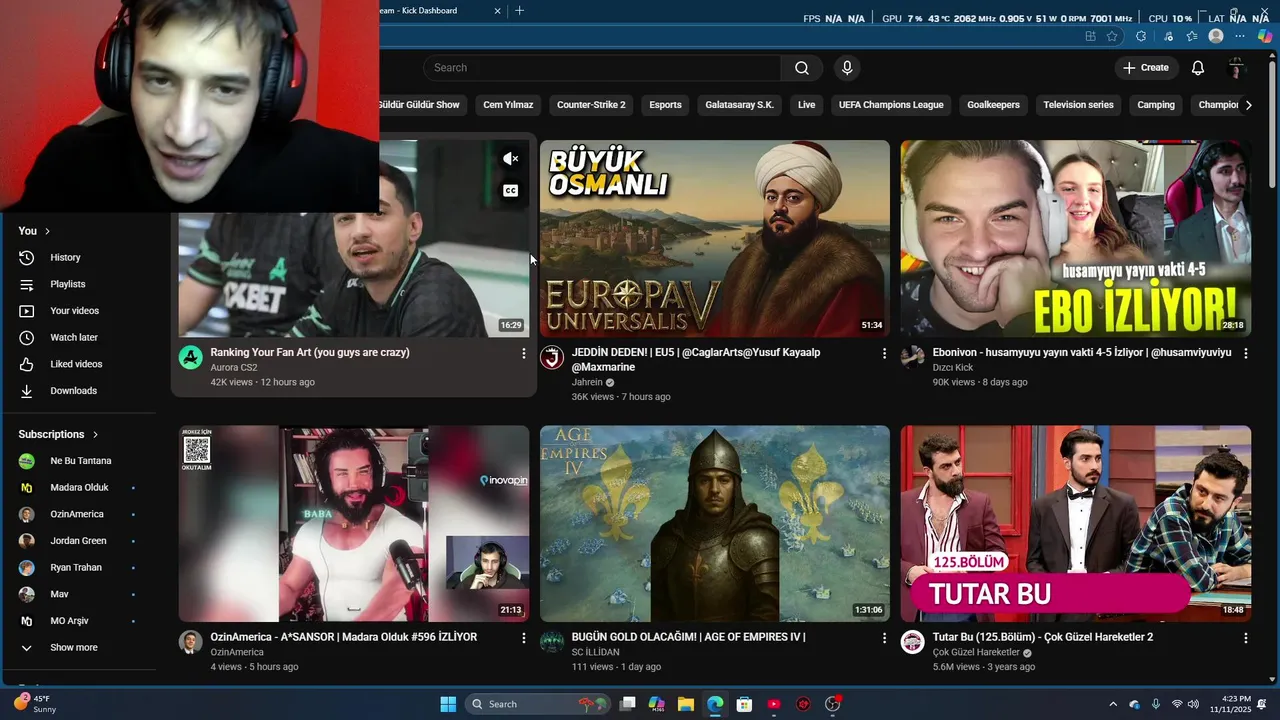Image resolution: width=1280 pixels, height=720 pixels.
Task: Select the UEFA Champions League chip
Action: tap(891, 105)
